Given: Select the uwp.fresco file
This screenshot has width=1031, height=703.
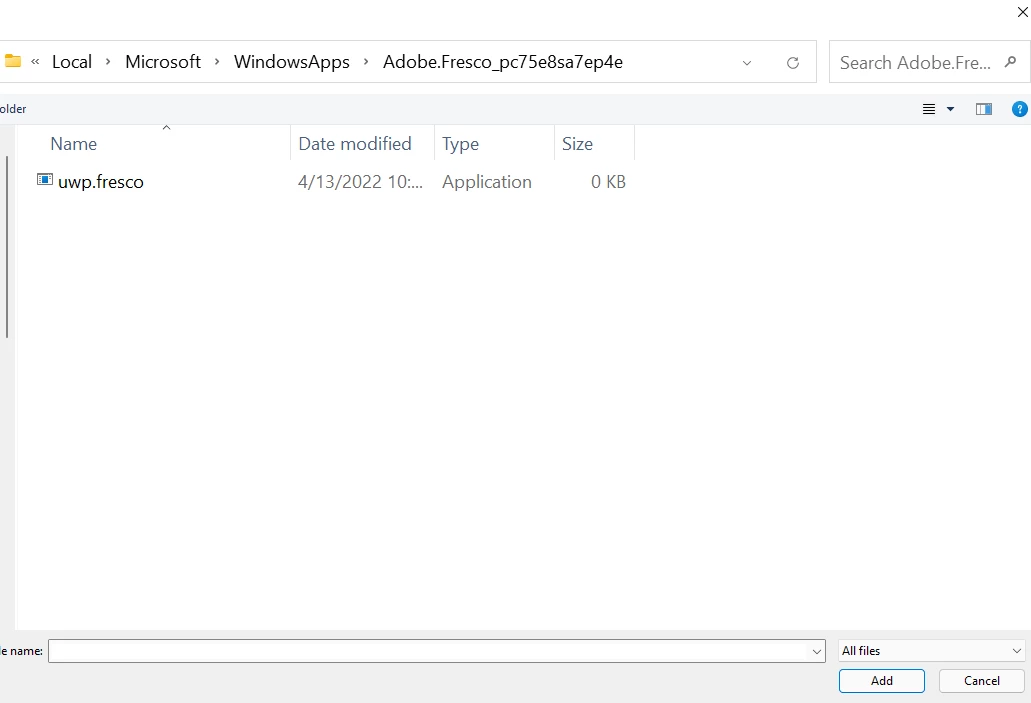Looking at the screenshot, I should click(x=101, y=182).
